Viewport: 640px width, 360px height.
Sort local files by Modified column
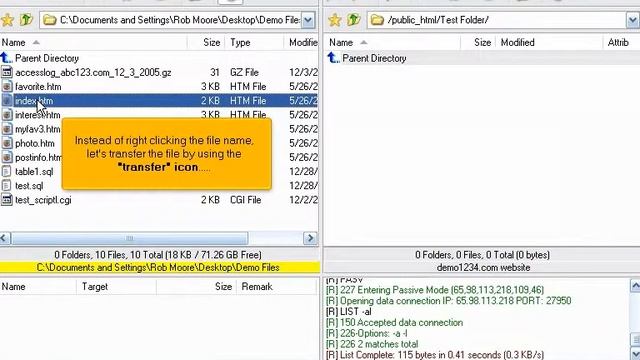coord(301,42)
